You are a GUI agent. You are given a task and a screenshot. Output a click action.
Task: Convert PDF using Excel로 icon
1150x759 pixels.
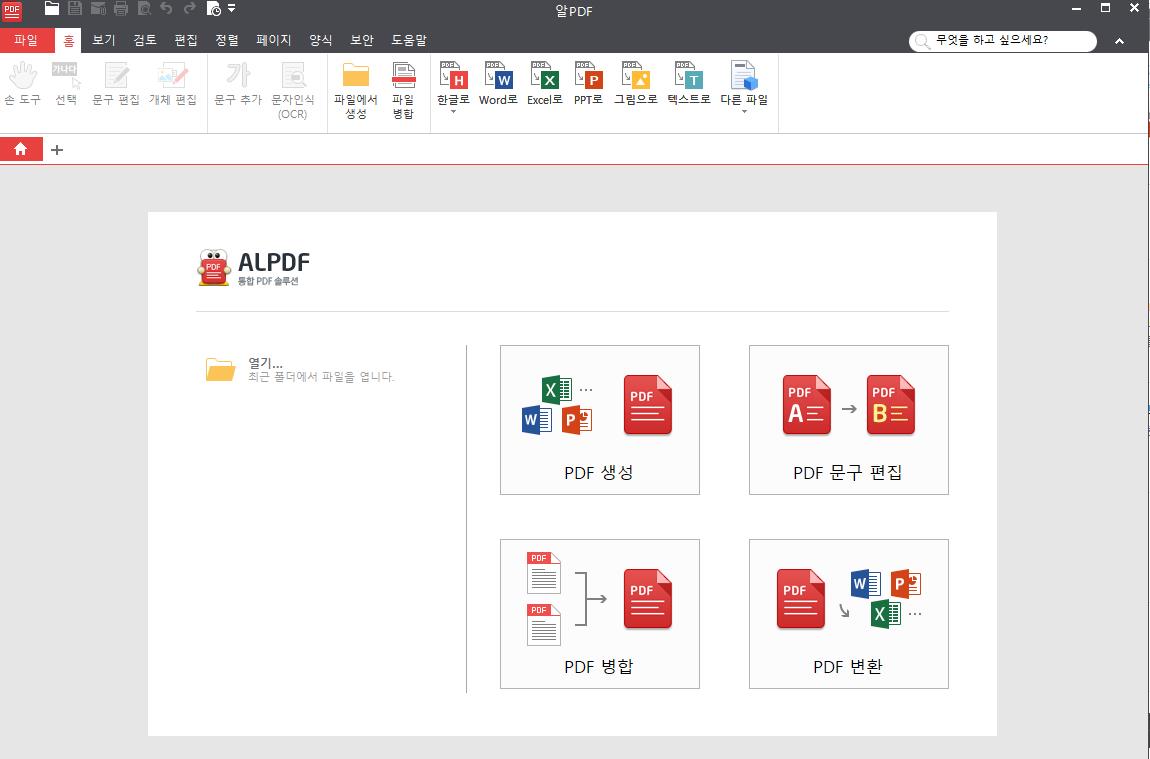(x=543, y=85)
